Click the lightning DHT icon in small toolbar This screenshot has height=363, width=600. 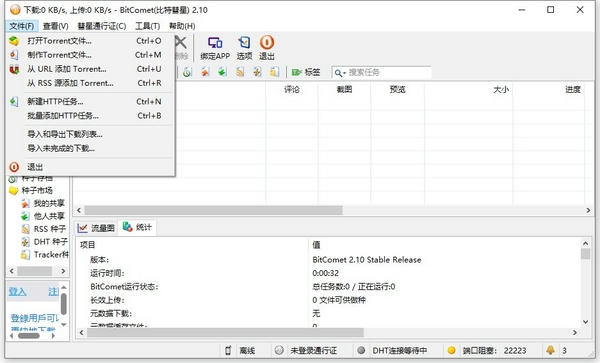tap(257, 72)
